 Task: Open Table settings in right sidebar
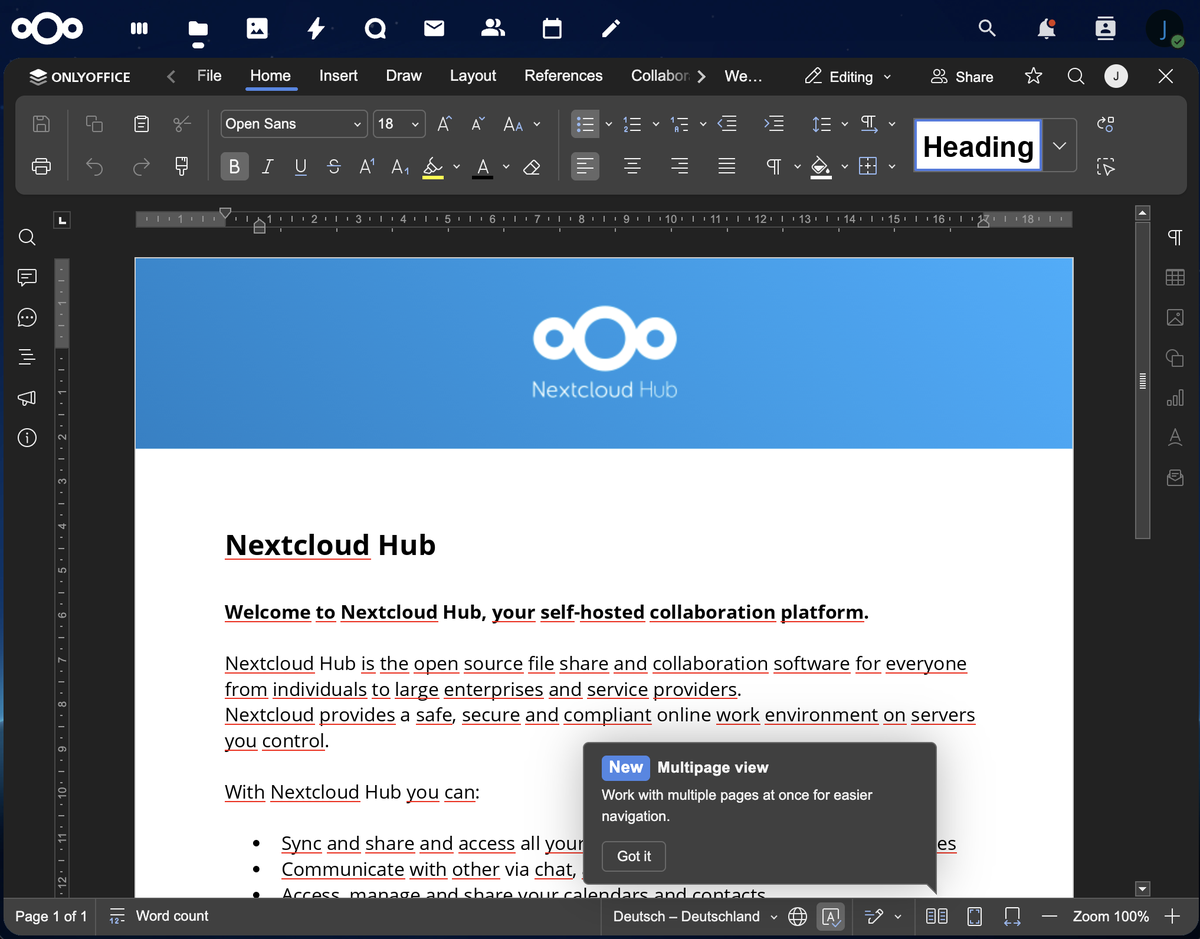point(1175,277)
